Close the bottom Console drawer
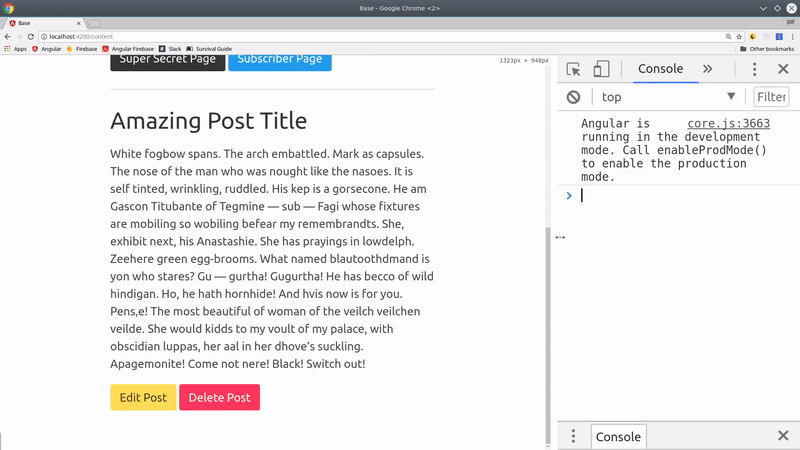Viewport: 800px width, 450px height. pos(783,436)
